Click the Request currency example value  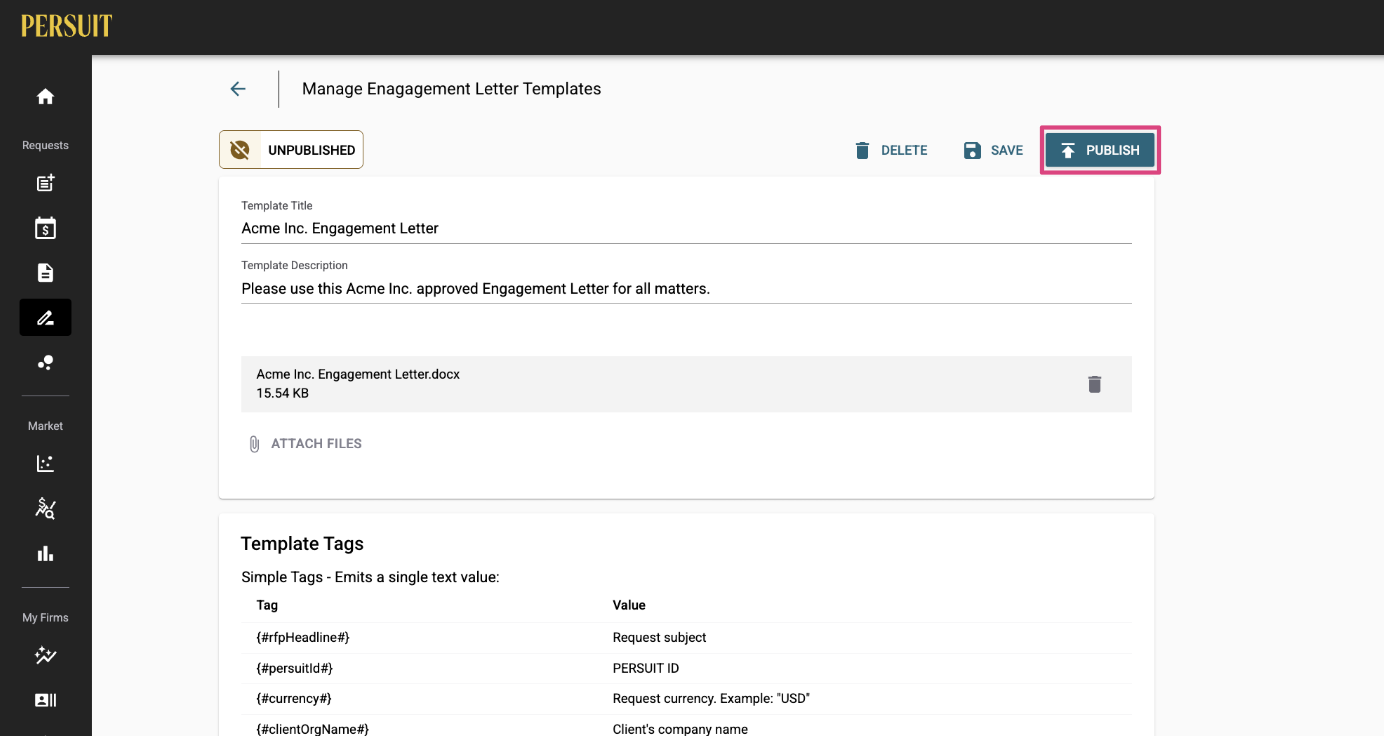(x=711, y=698)
